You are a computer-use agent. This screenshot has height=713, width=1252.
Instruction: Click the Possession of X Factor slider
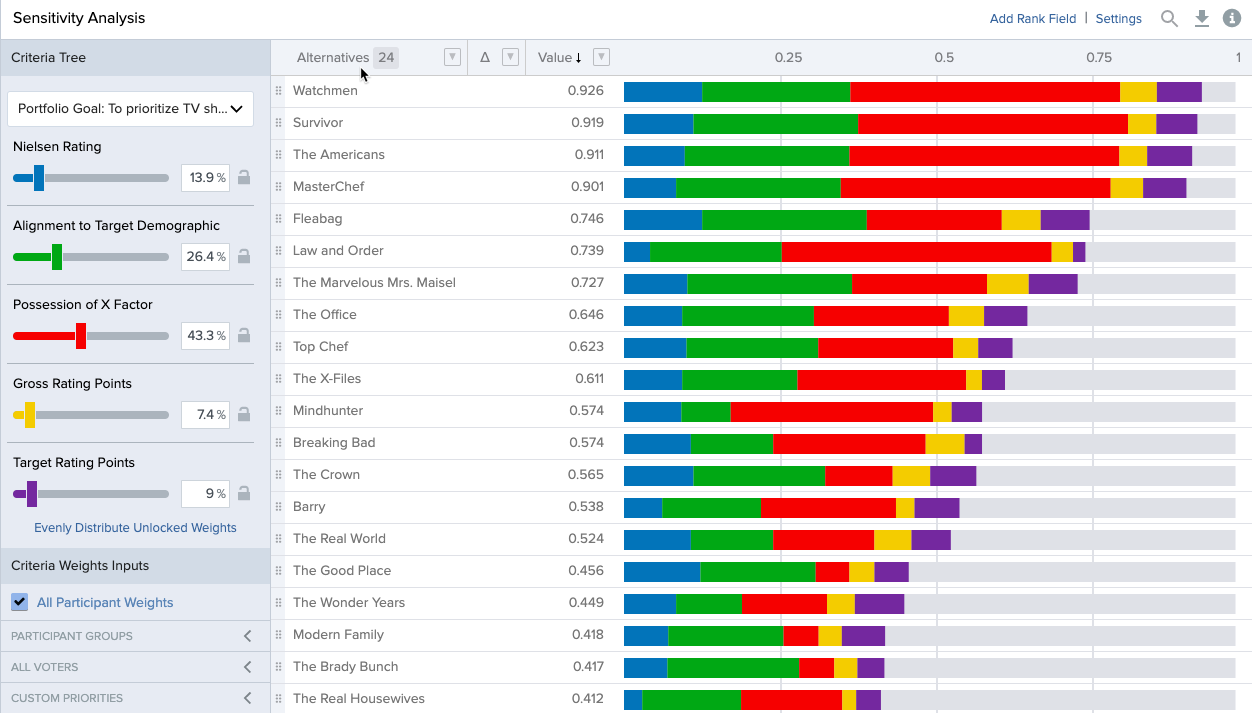pyautogui.click(x=81, y=336)
